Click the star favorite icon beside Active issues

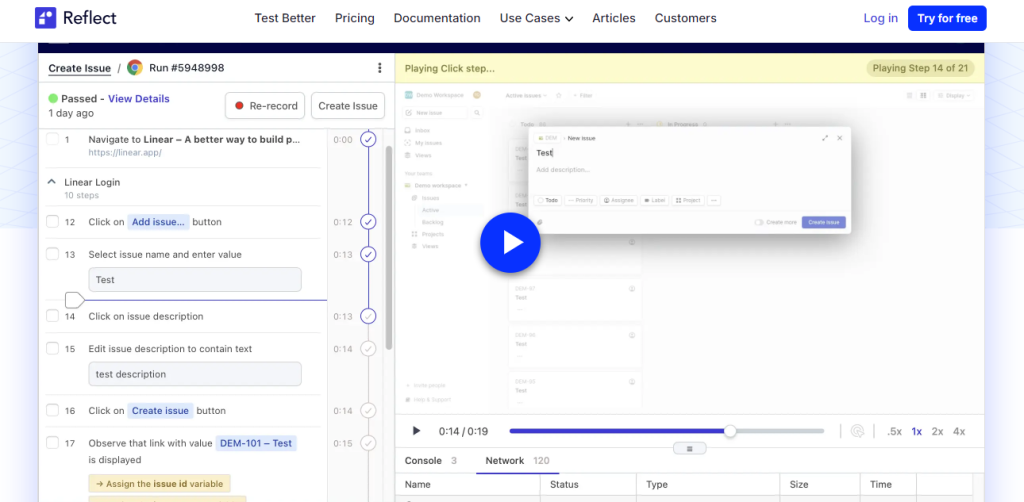pyautogui.click(x=559, y=95)
